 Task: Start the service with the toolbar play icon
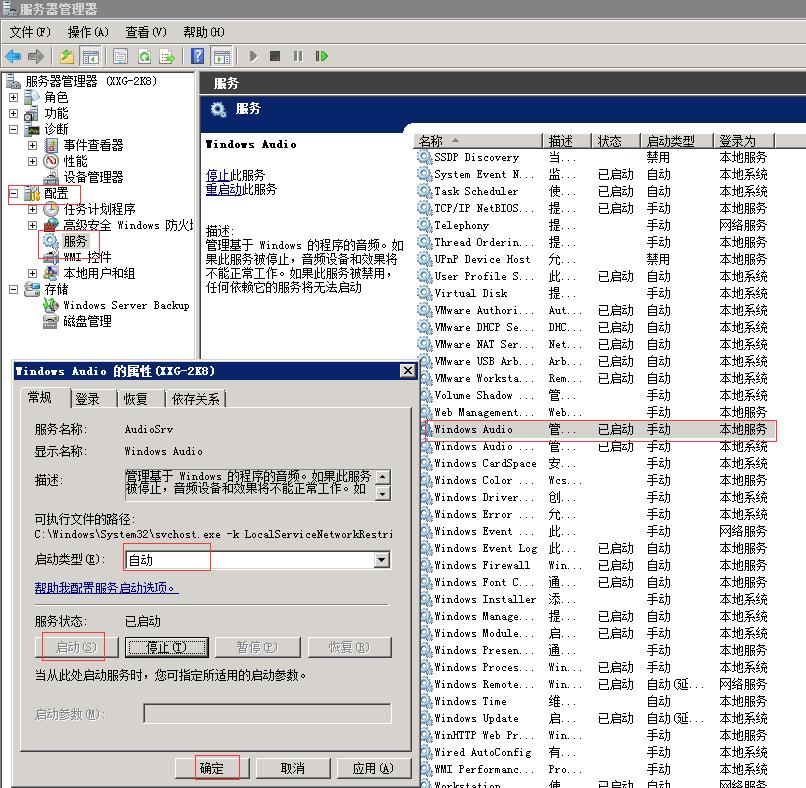point(254,55)
